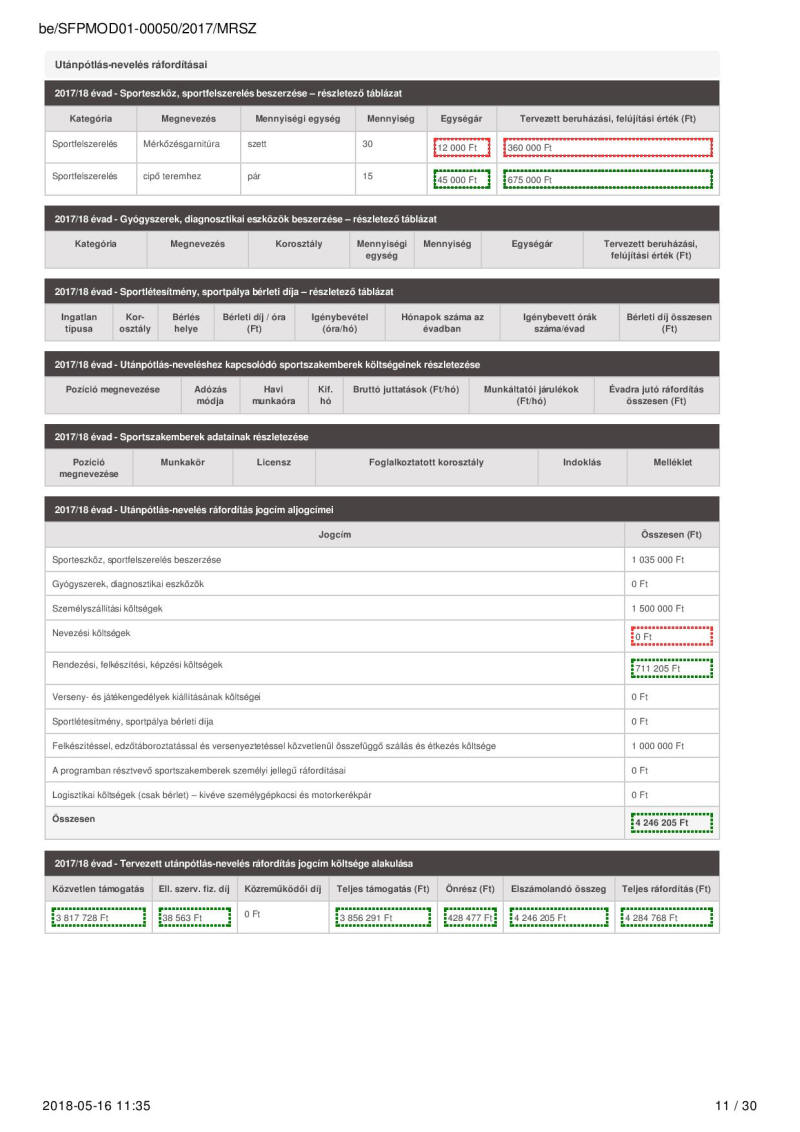Select the 360 000 Ft planned value field

(607, 147)
